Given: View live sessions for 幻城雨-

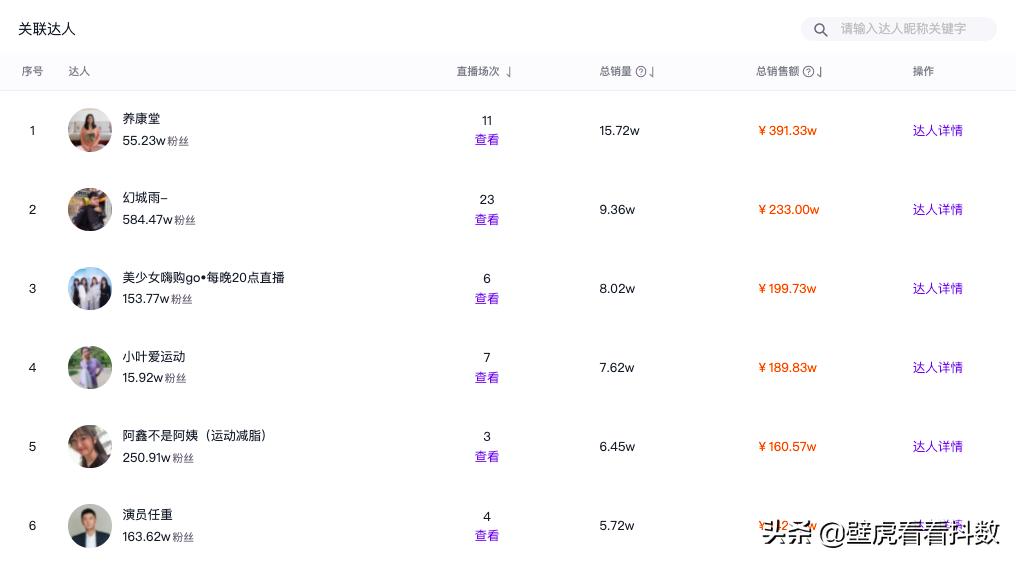Looking at the screenshot, I should pyautogui.click(x=487, y=220).
